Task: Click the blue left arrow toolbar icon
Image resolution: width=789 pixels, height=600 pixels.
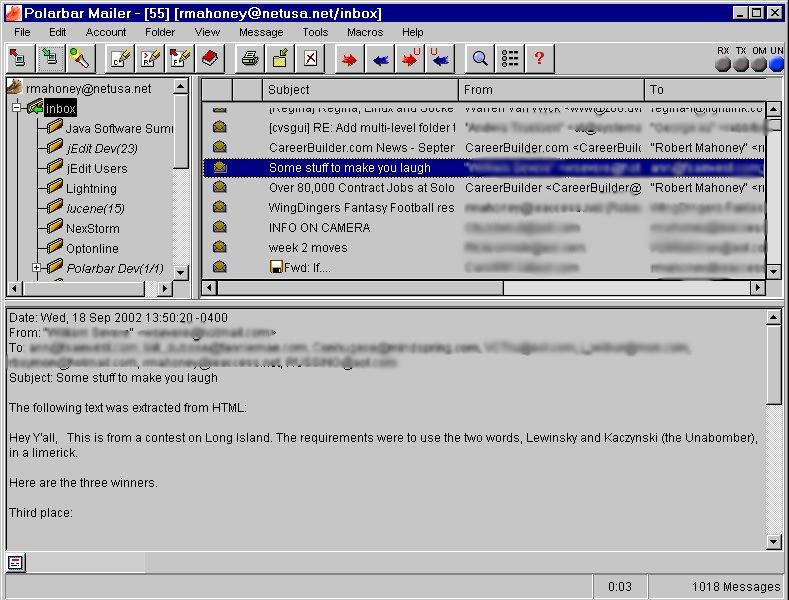Action: [380, 59]
